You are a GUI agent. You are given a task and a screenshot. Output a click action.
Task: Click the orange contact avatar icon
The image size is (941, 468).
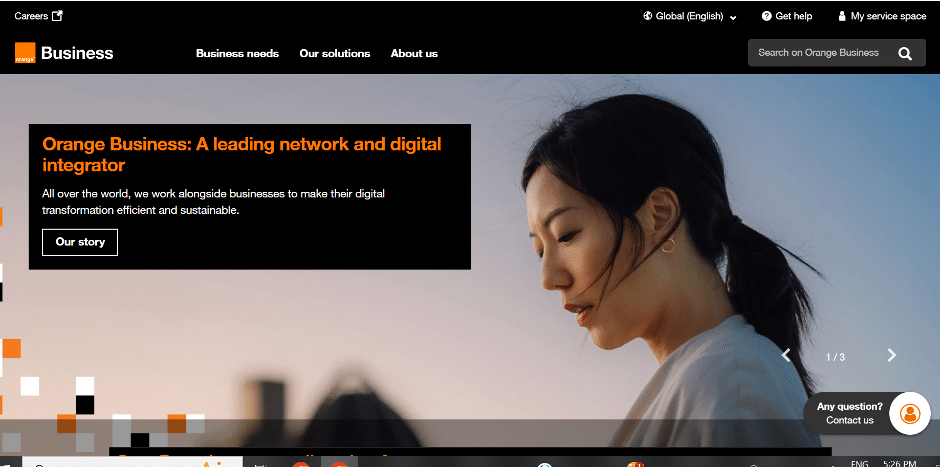910,413
